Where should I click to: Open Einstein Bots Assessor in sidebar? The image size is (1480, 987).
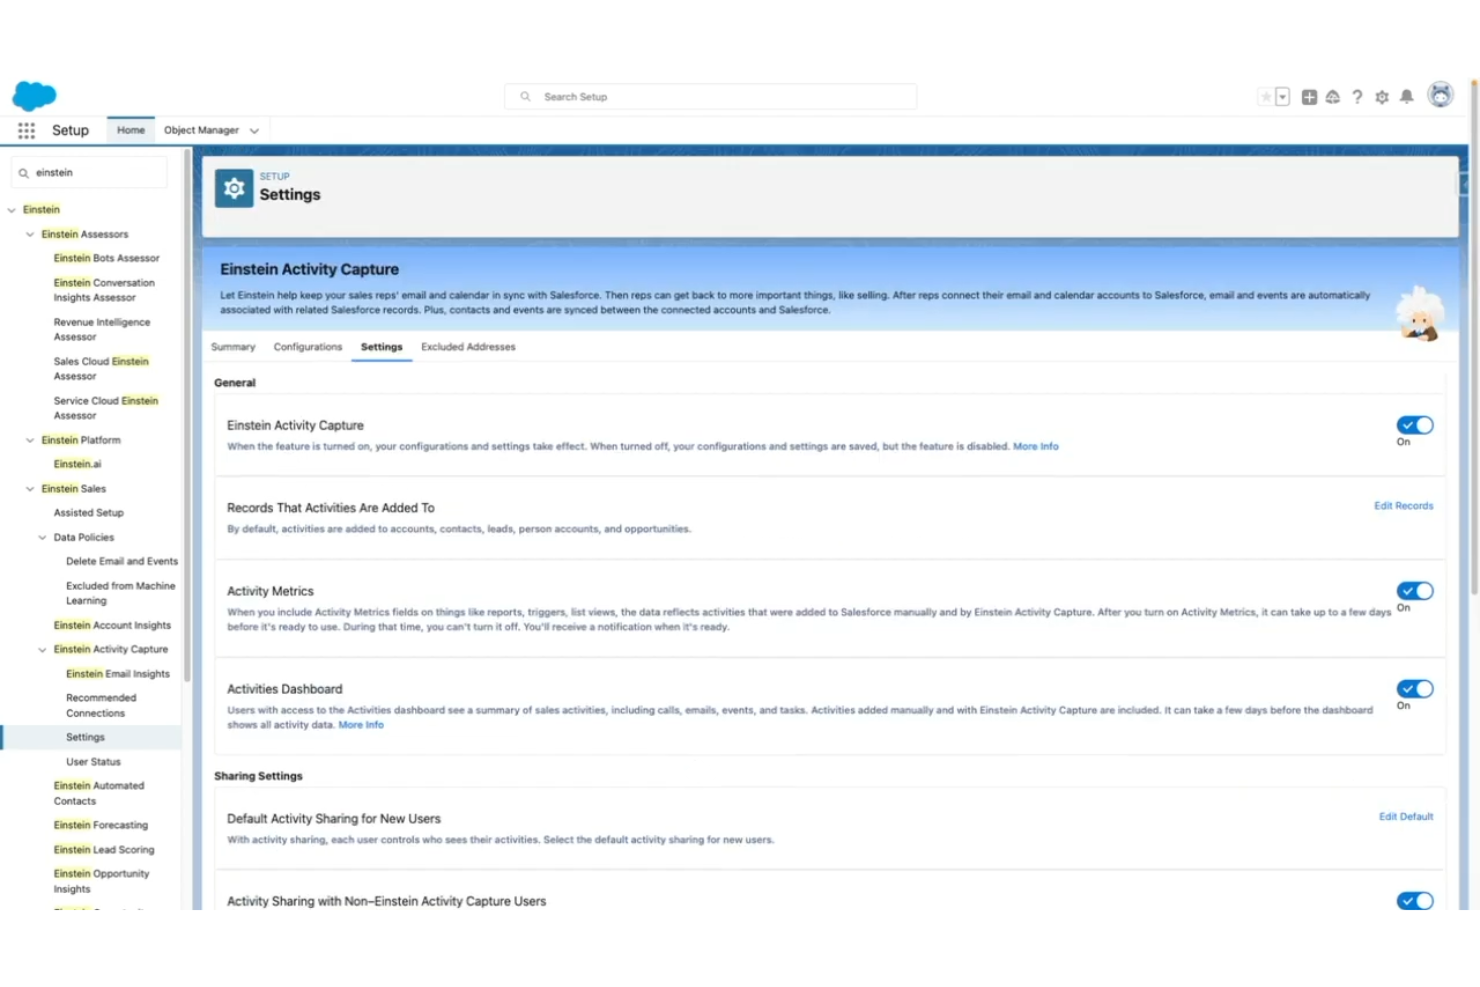point(107,258)
